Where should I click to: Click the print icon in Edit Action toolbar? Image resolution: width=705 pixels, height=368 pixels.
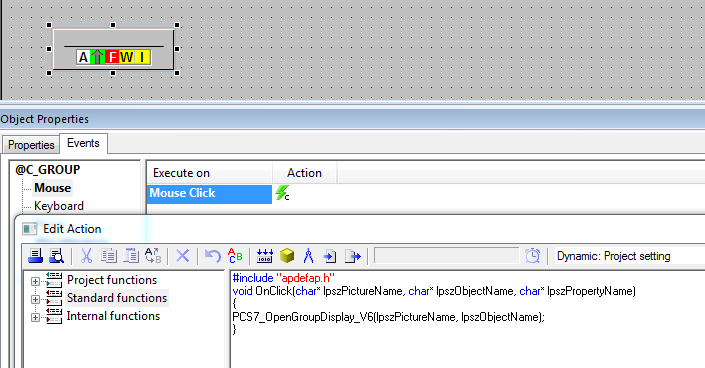(36, 256)
